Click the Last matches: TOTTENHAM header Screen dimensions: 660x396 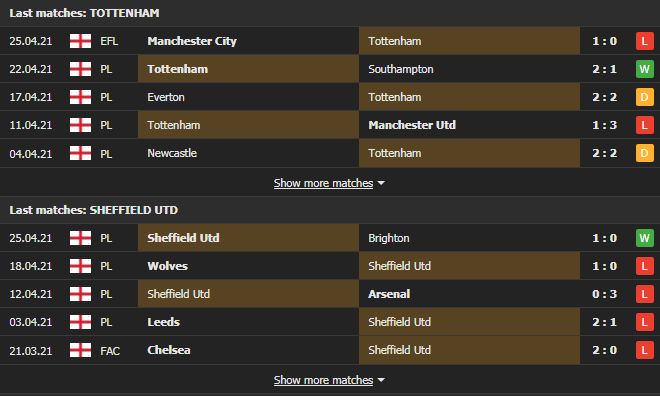pyautogui.click(x=84, y=13)
